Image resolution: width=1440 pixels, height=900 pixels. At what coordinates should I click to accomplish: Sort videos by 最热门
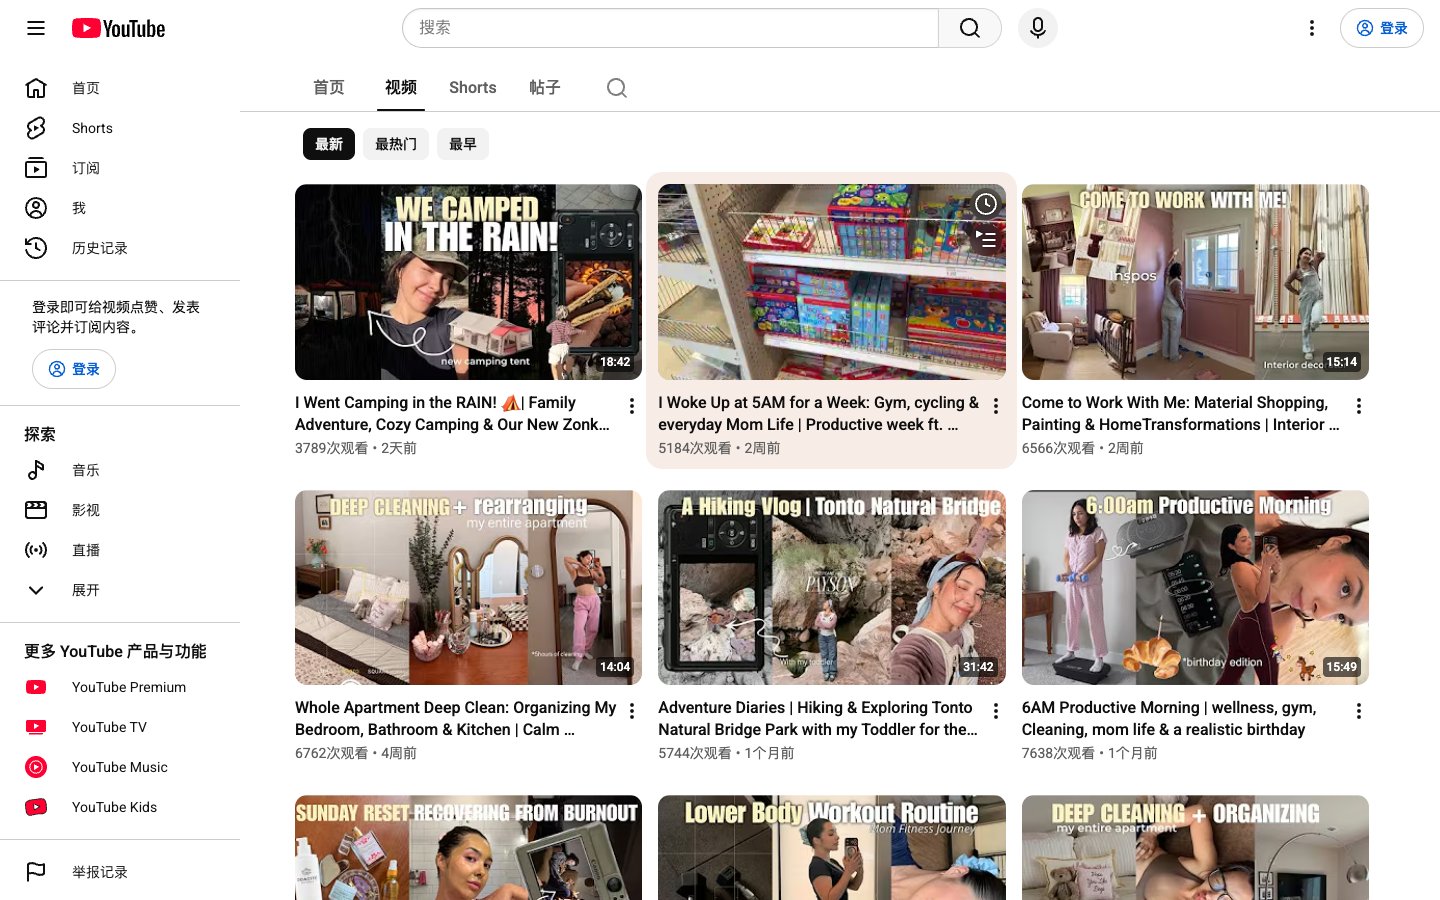point(396,144)
